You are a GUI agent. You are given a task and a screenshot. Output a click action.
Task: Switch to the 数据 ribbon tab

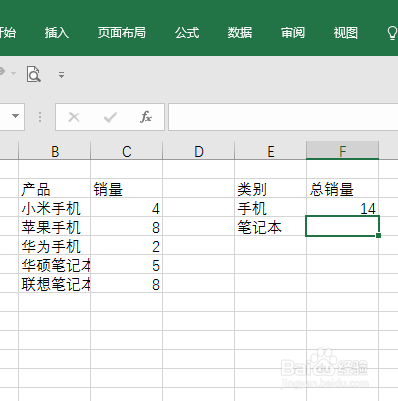click(x=240, y=33)
